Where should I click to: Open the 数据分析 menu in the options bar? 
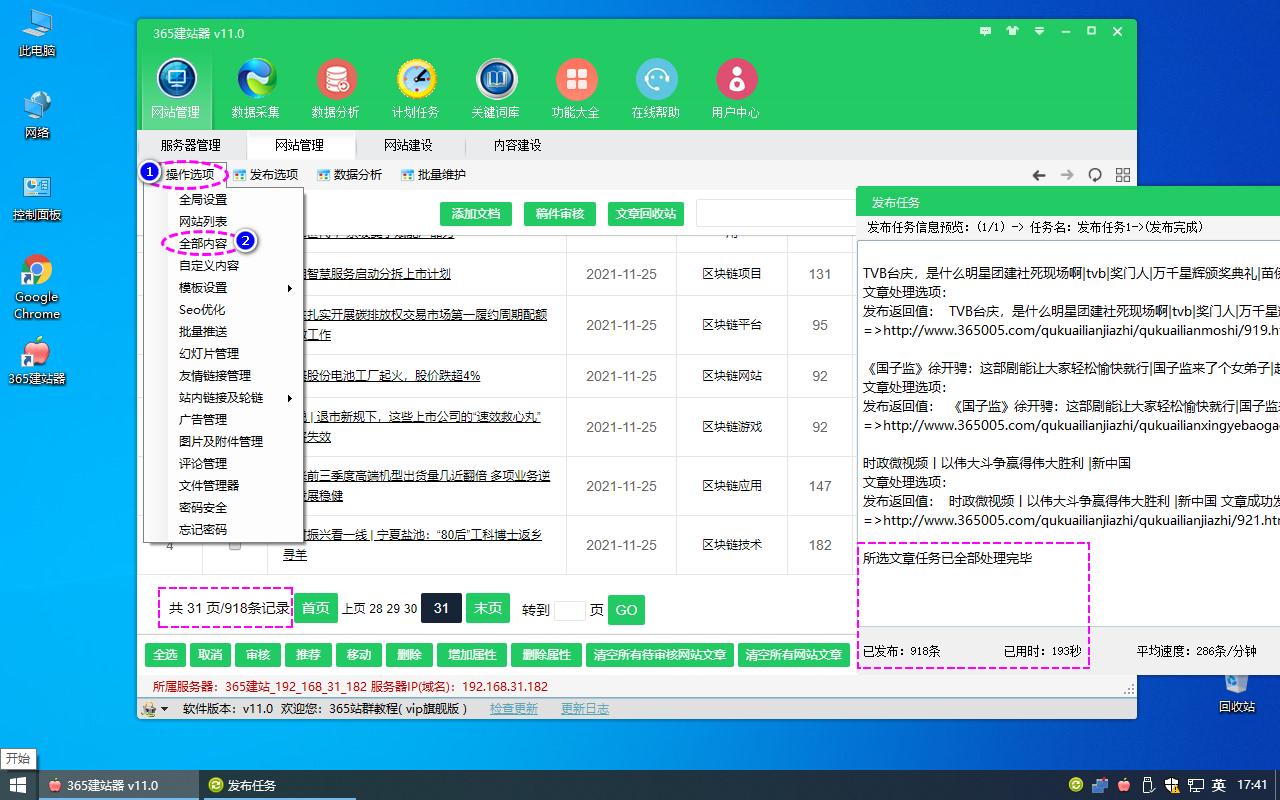[350, 175]
